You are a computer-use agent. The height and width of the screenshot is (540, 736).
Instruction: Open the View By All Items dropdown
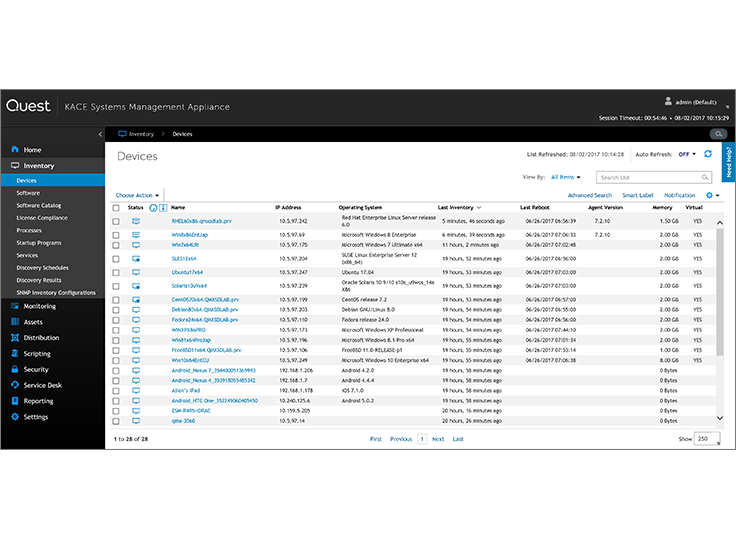pyautogui.click(x=565, y=177)
